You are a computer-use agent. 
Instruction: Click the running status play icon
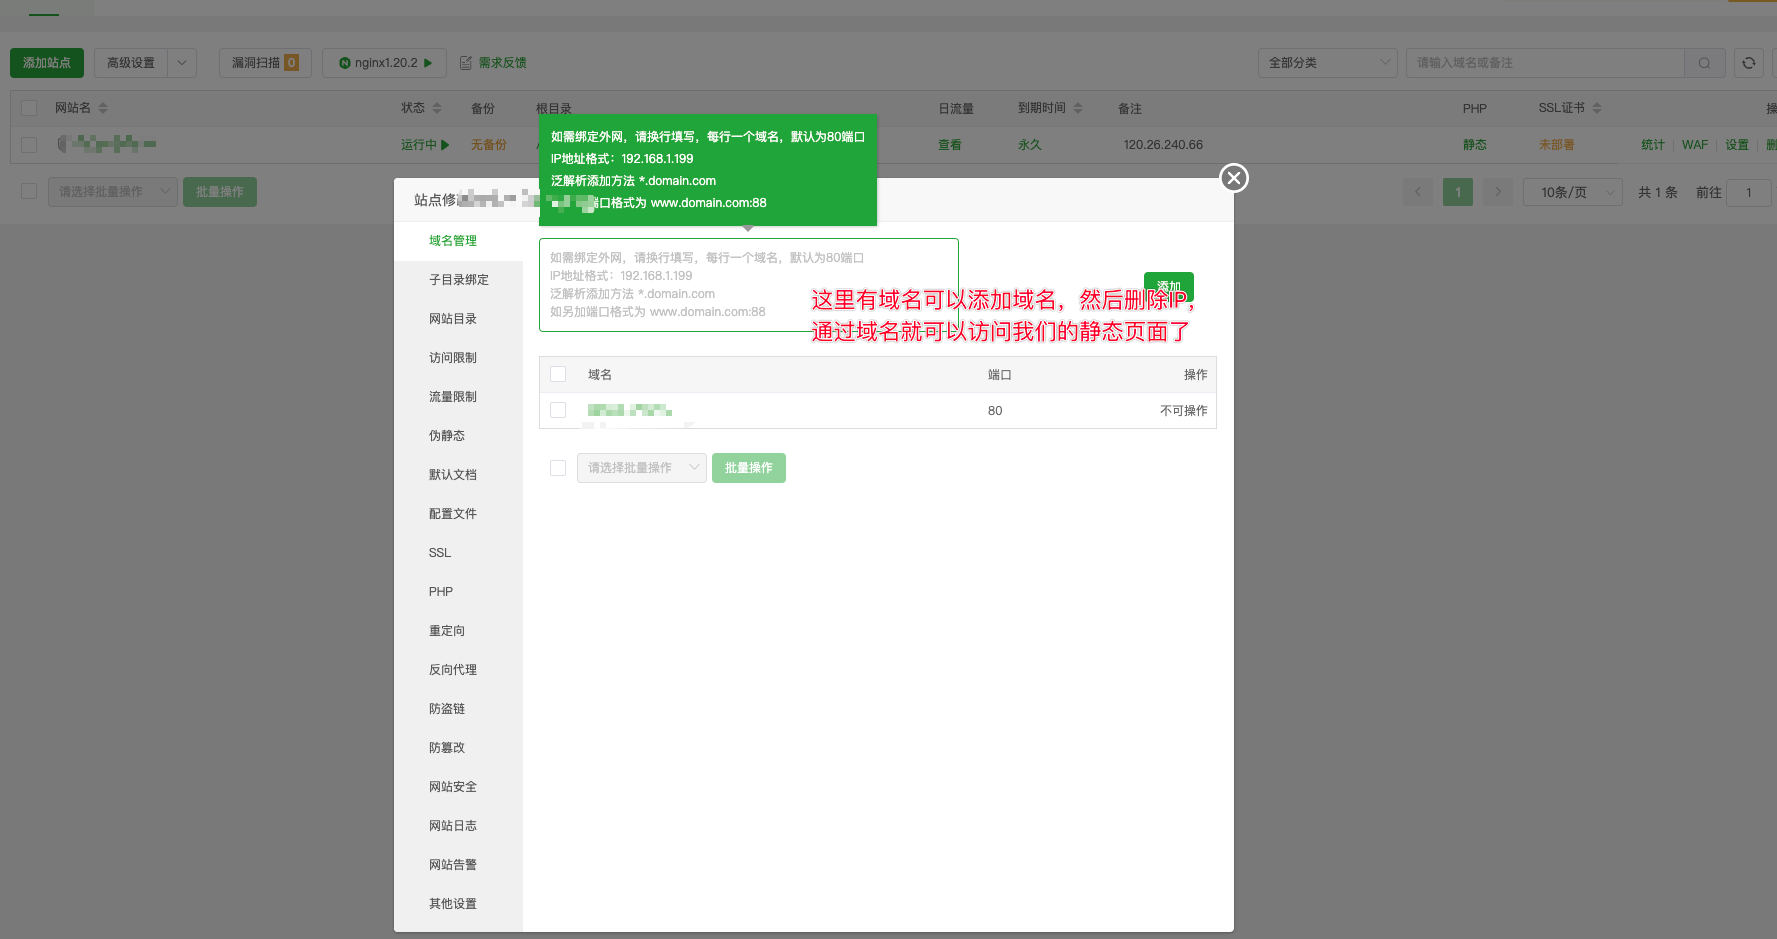[x=445, y=145]
